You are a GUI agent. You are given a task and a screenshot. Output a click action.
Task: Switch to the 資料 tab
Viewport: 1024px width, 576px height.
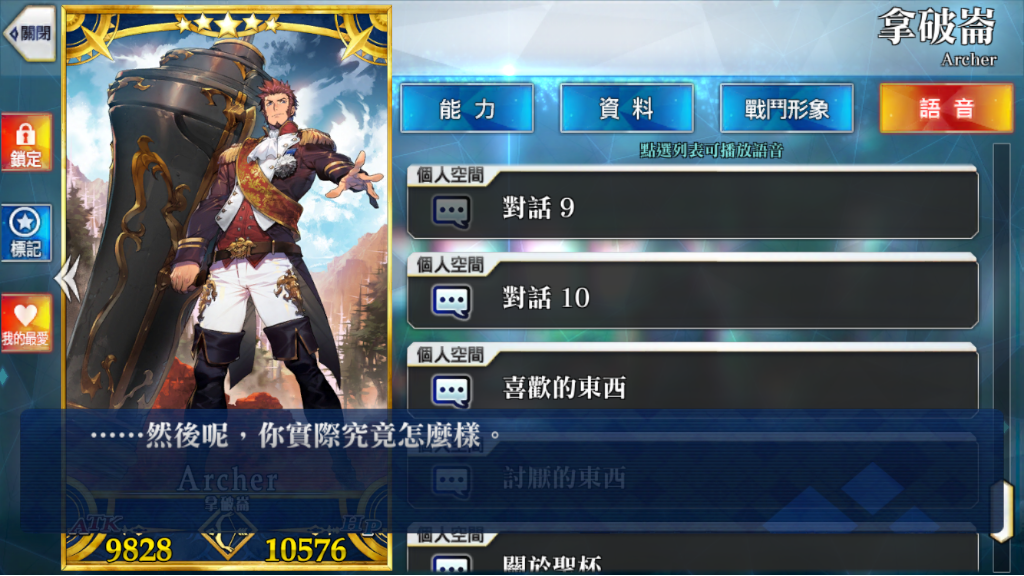[x=627, y=108]
